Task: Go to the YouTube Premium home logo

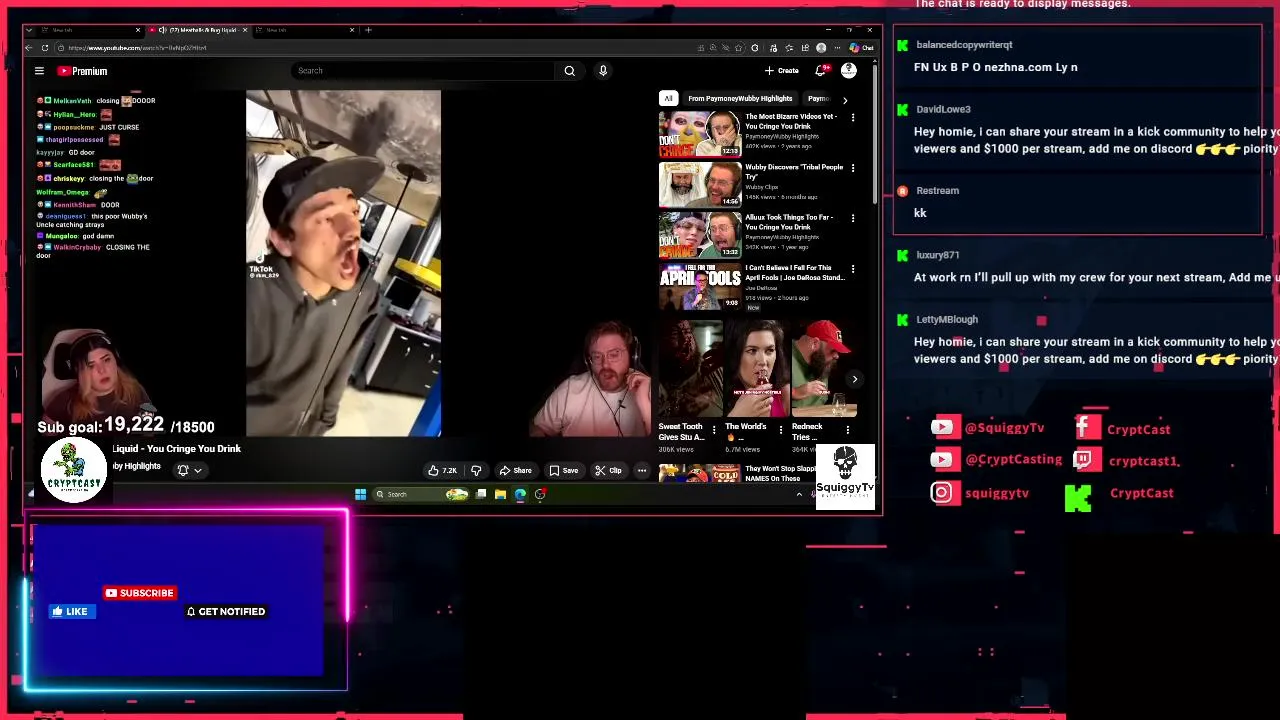Action: 82,71
